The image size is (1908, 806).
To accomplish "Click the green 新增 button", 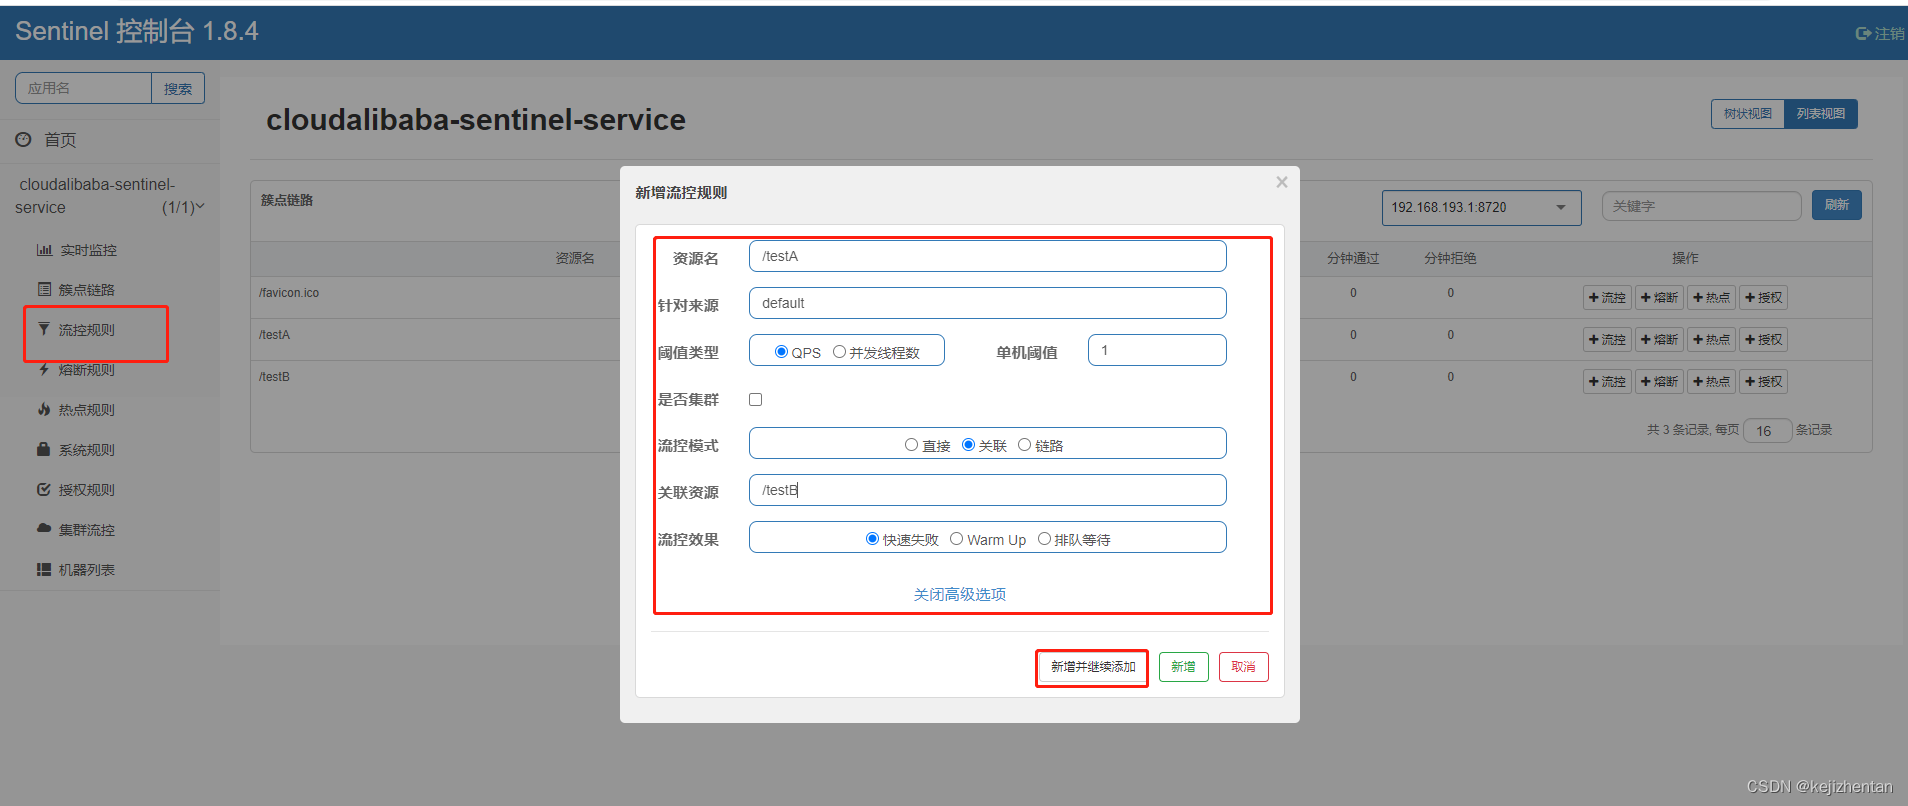I will tap(1183, 667).
